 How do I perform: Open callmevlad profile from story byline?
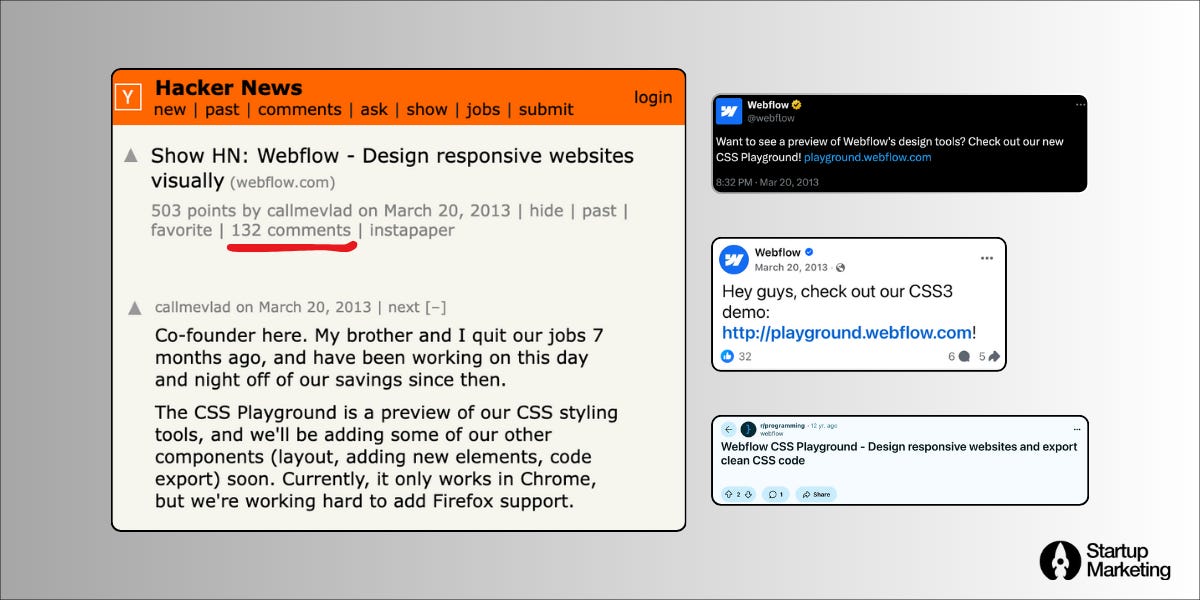pos(310,210)
